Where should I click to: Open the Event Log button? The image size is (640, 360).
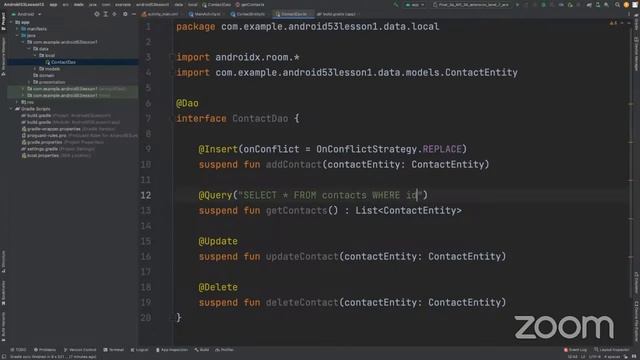click(575, 350)
